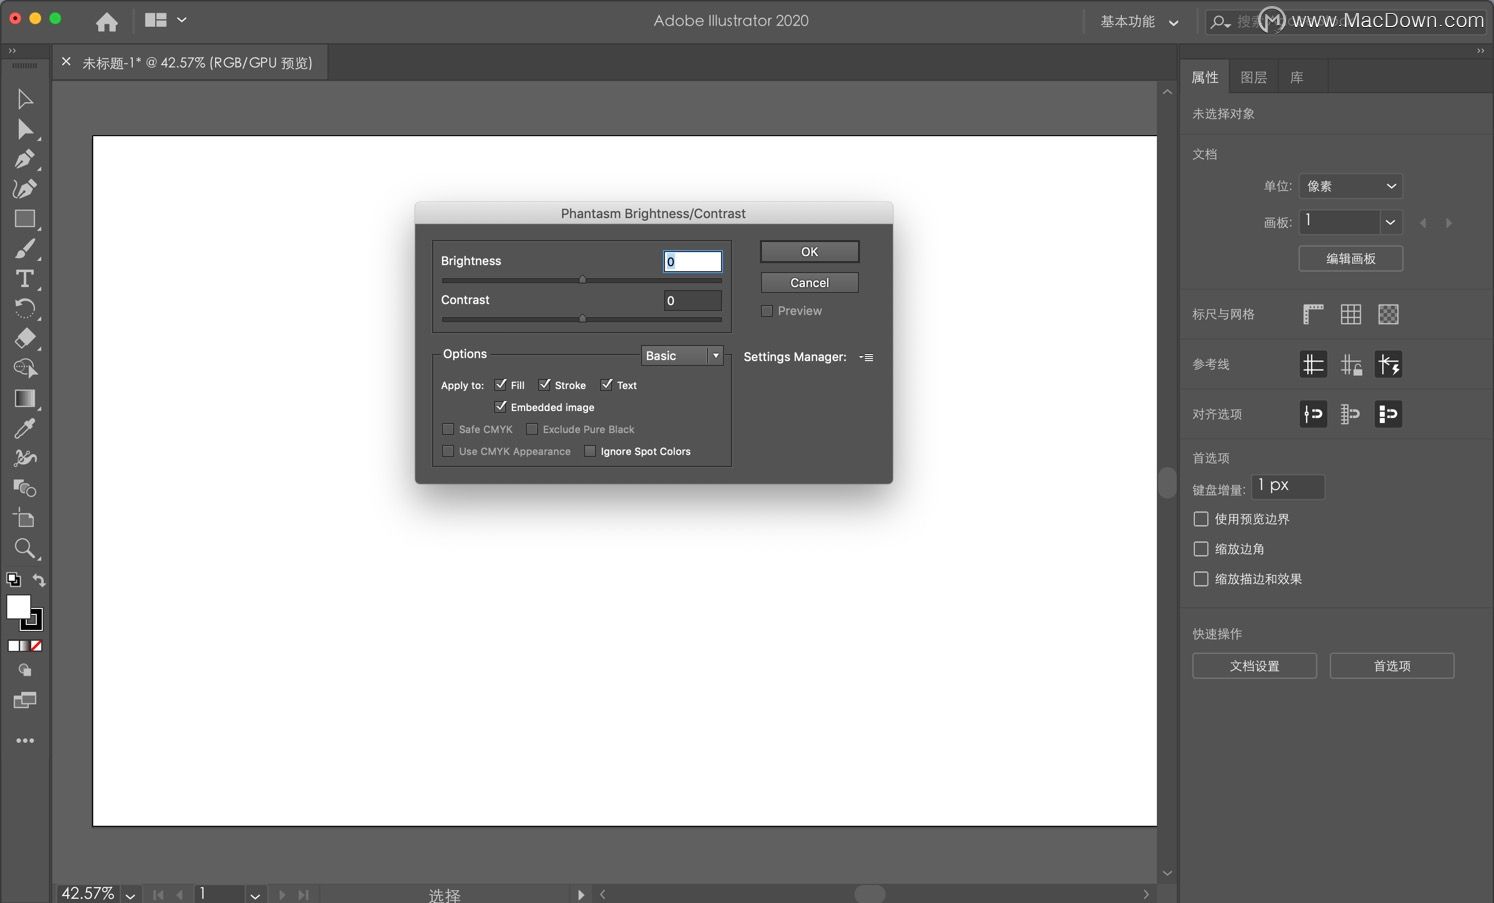This screenshot has height=903, width=1494.
Task: Enable 缩放边角 checkbox
Action: pyautogui.click(x=1201, y=549)
